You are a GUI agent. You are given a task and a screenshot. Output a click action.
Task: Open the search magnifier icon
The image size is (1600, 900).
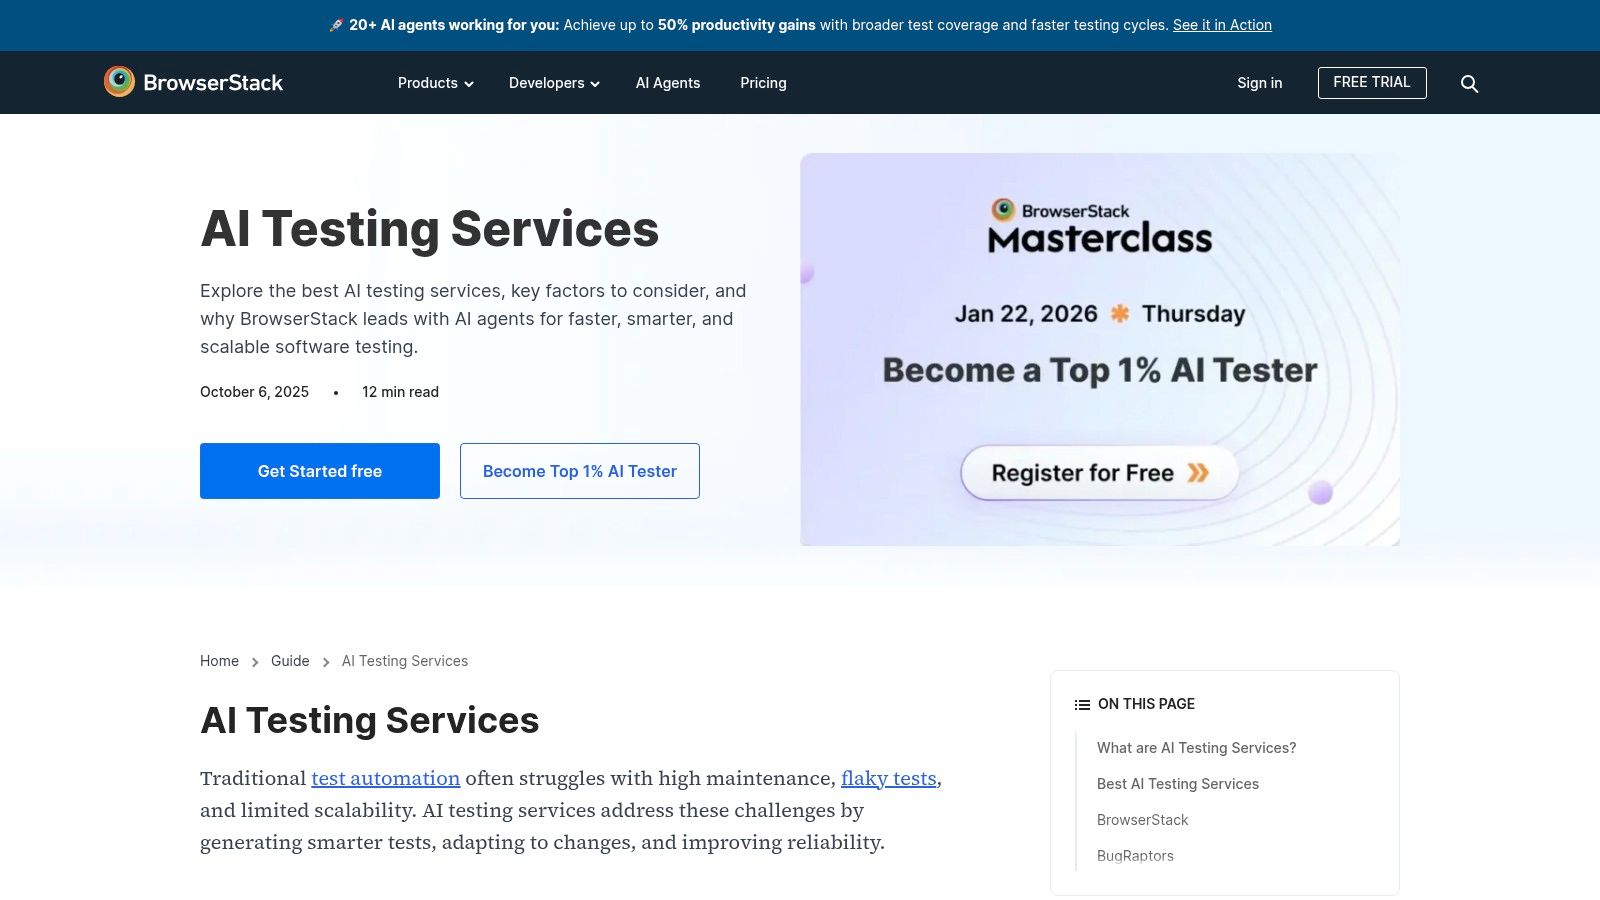coord(1469,83)
